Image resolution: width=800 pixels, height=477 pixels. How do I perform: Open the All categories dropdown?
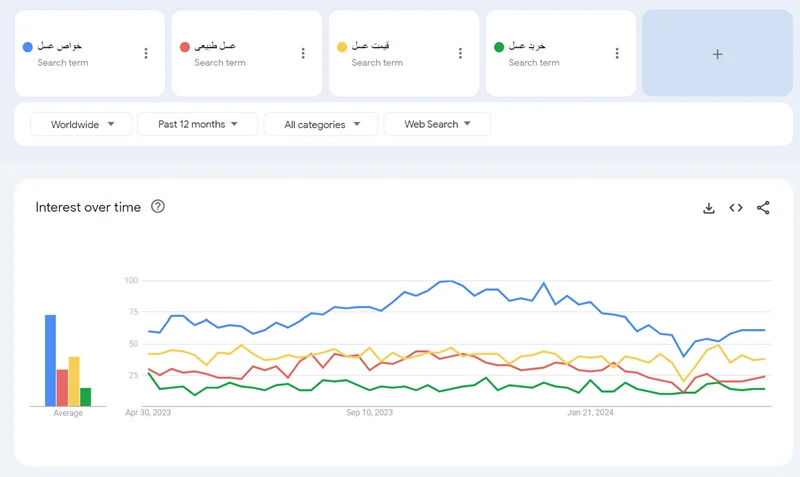[x=321, y=124]
